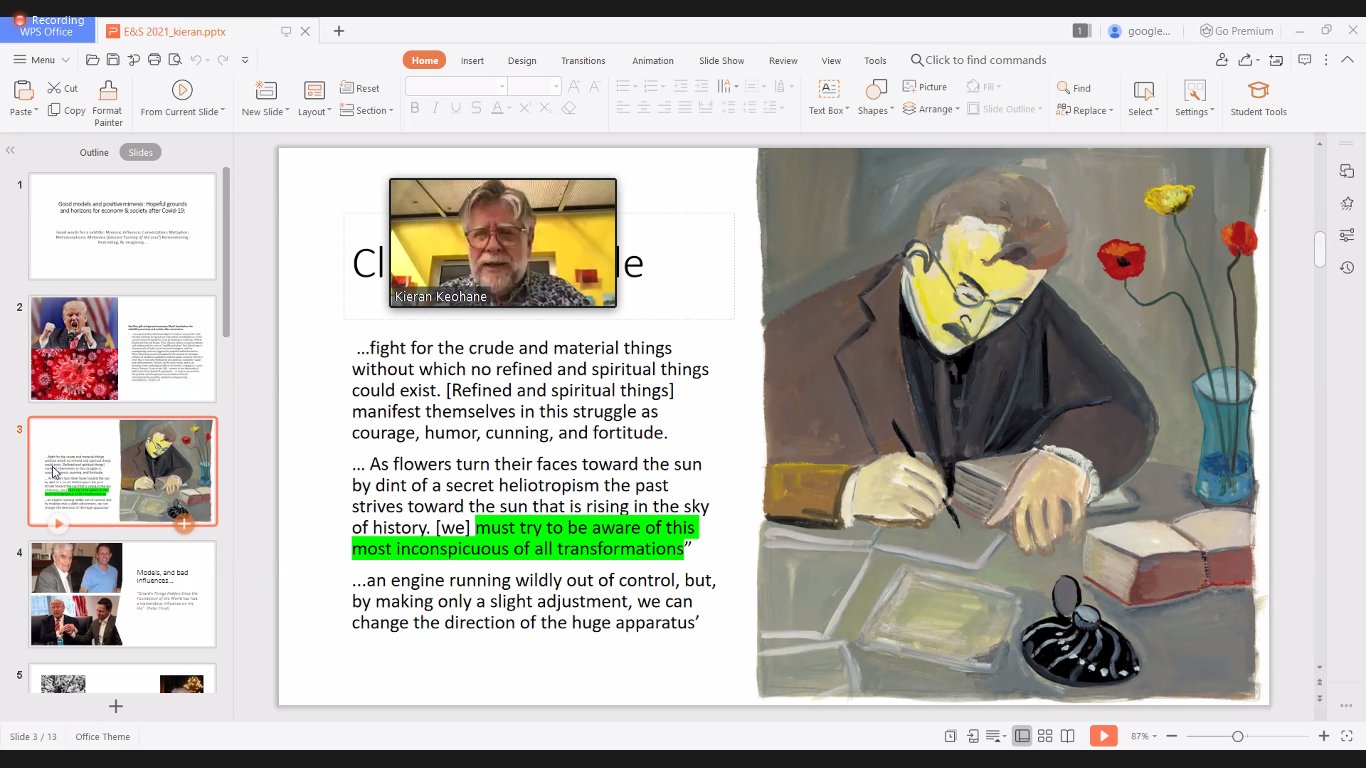This screenshot has height=768, width=1366.
Task: Toggle Normal view icon in status bar
Action: coord(1022,736)
